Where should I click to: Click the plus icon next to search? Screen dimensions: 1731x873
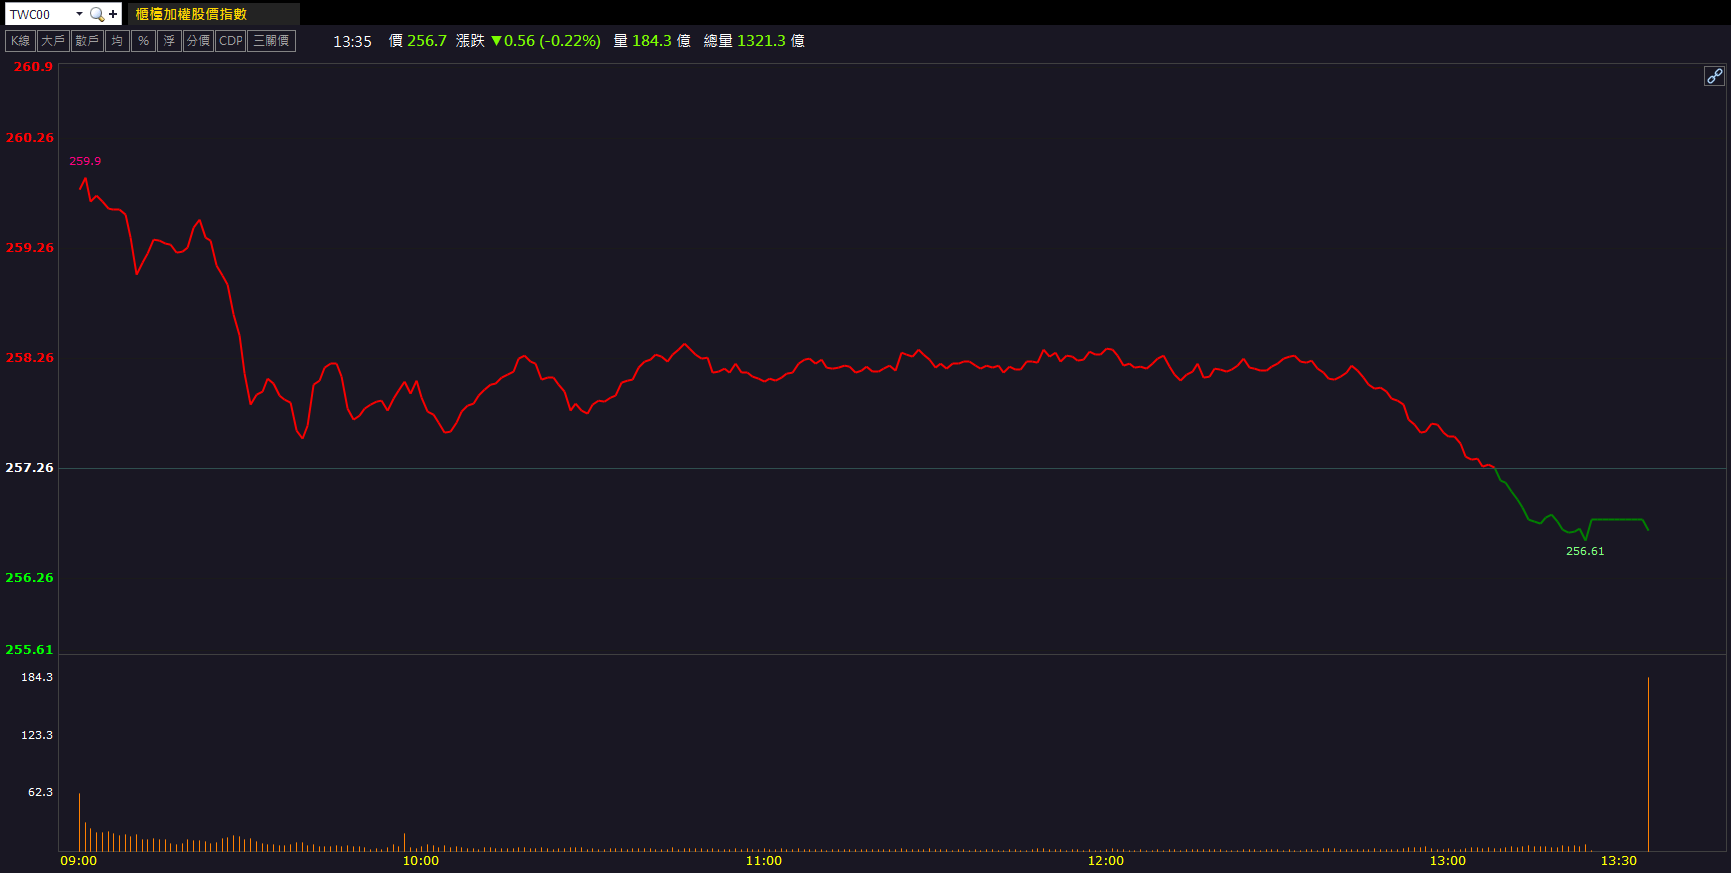[x=113, y=14]
